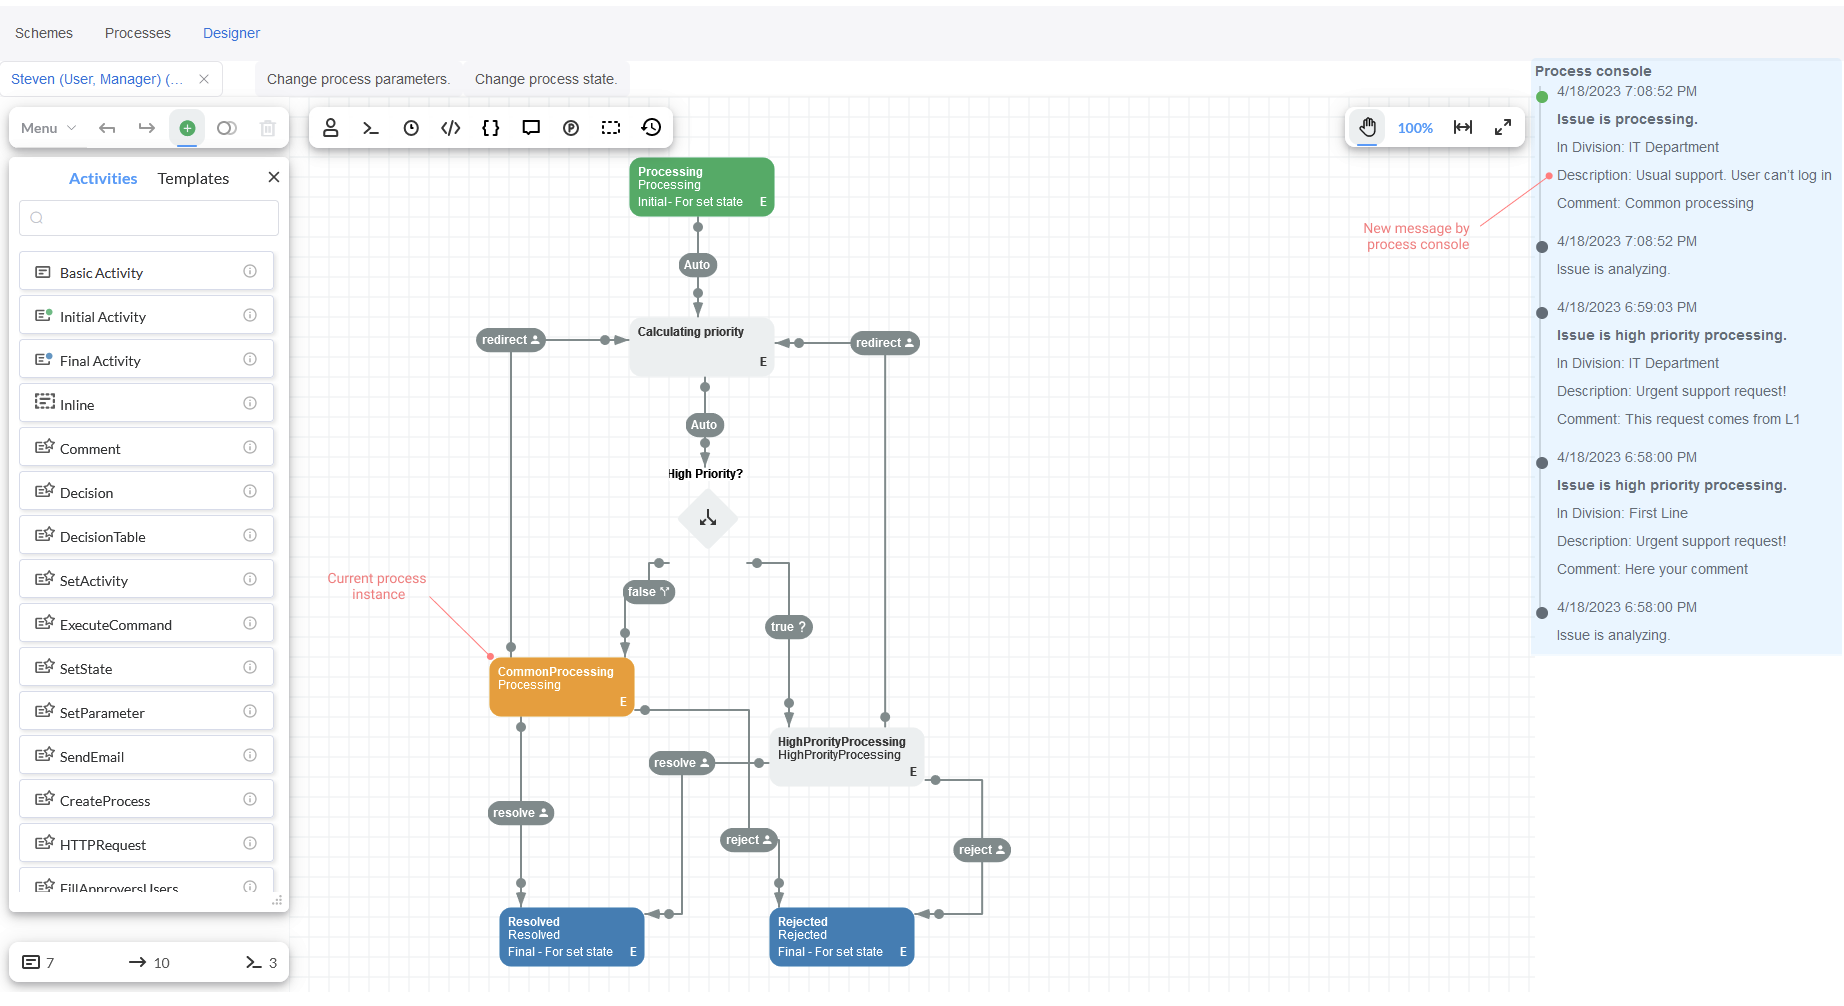Select CreateProcess activity item

coord(146,800)
